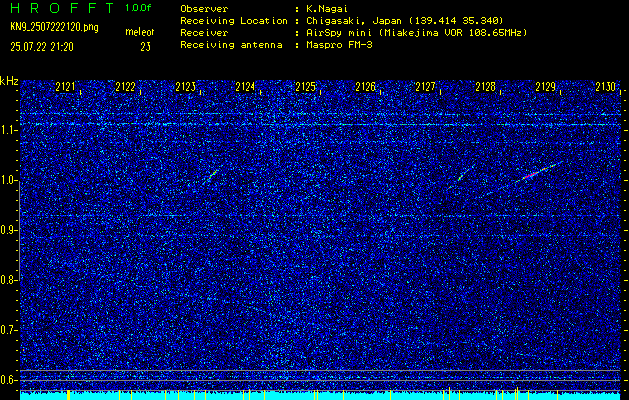Click the version label 1.00f

pos(138,8)
